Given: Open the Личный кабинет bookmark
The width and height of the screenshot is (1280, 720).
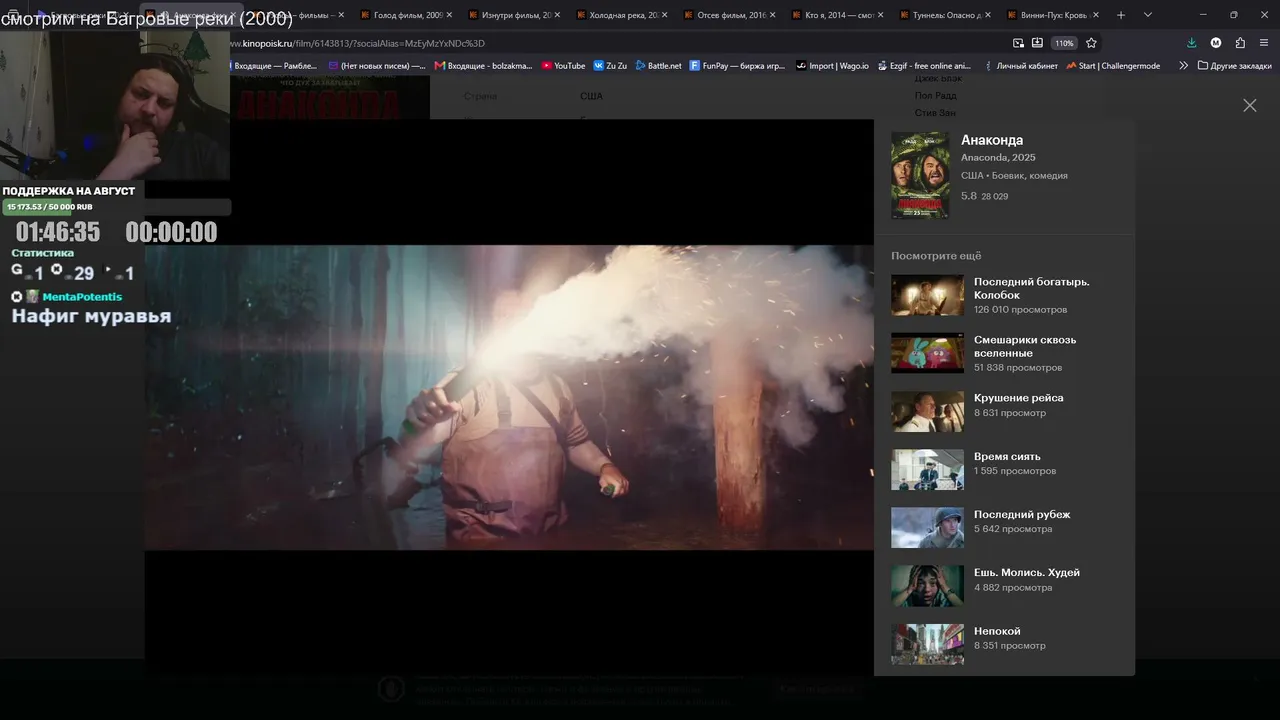Looking at the screenshot, I should [1021, 66].
